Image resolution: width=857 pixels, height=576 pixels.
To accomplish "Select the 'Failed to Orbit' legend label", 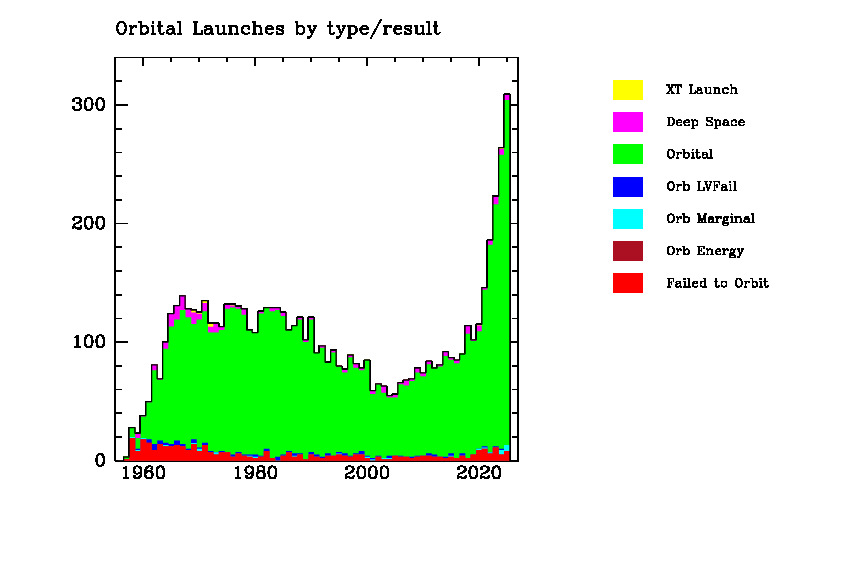I will [x=717, y=283].
